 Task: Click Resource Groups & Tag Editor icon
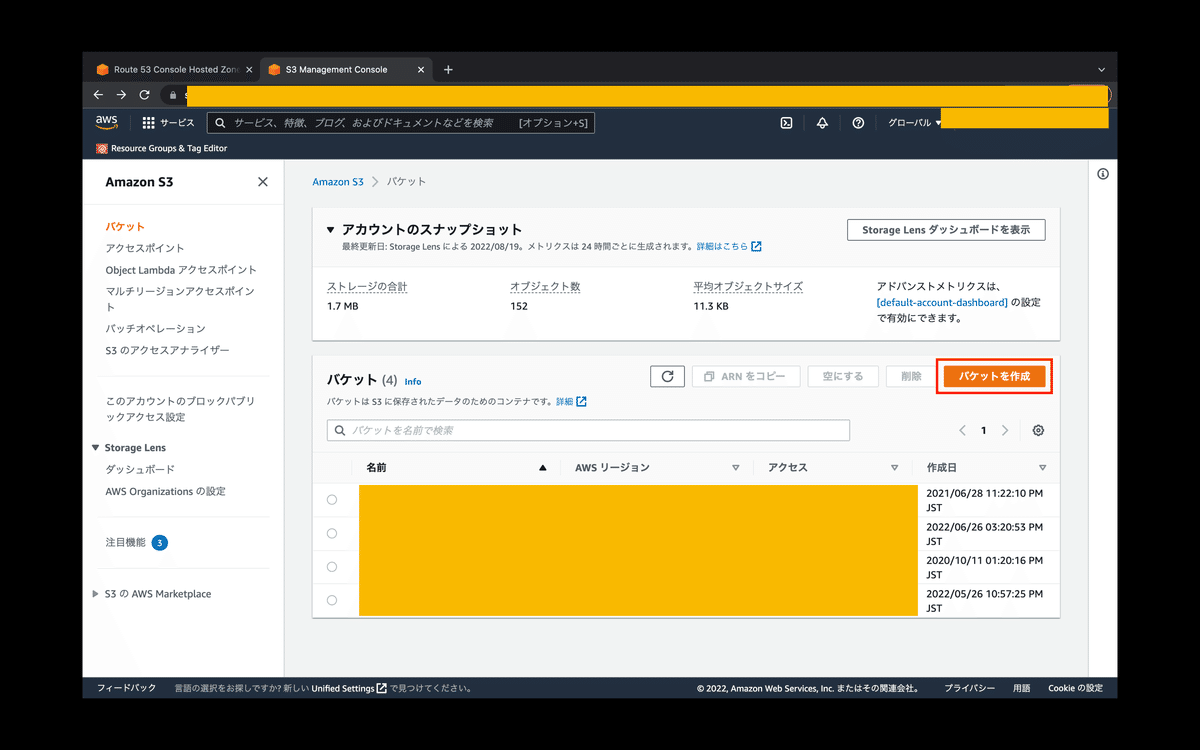[102, 148]
